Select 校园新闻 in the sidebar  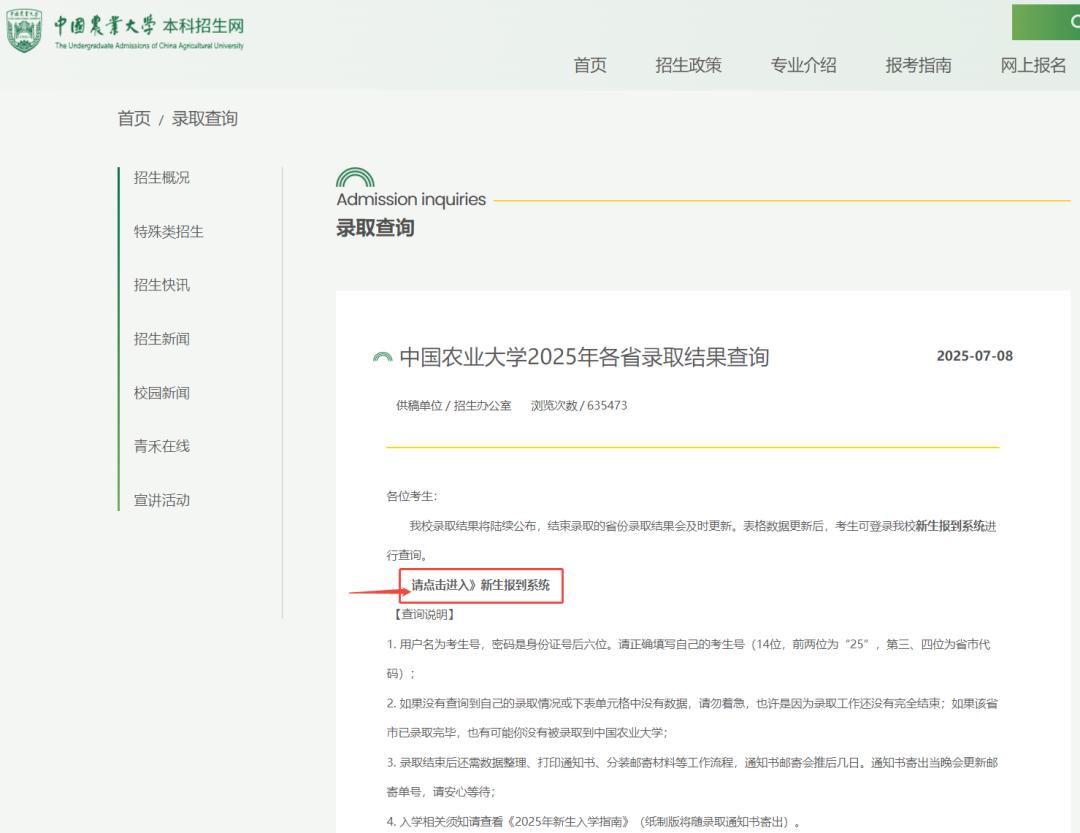(x=162, y=393)
